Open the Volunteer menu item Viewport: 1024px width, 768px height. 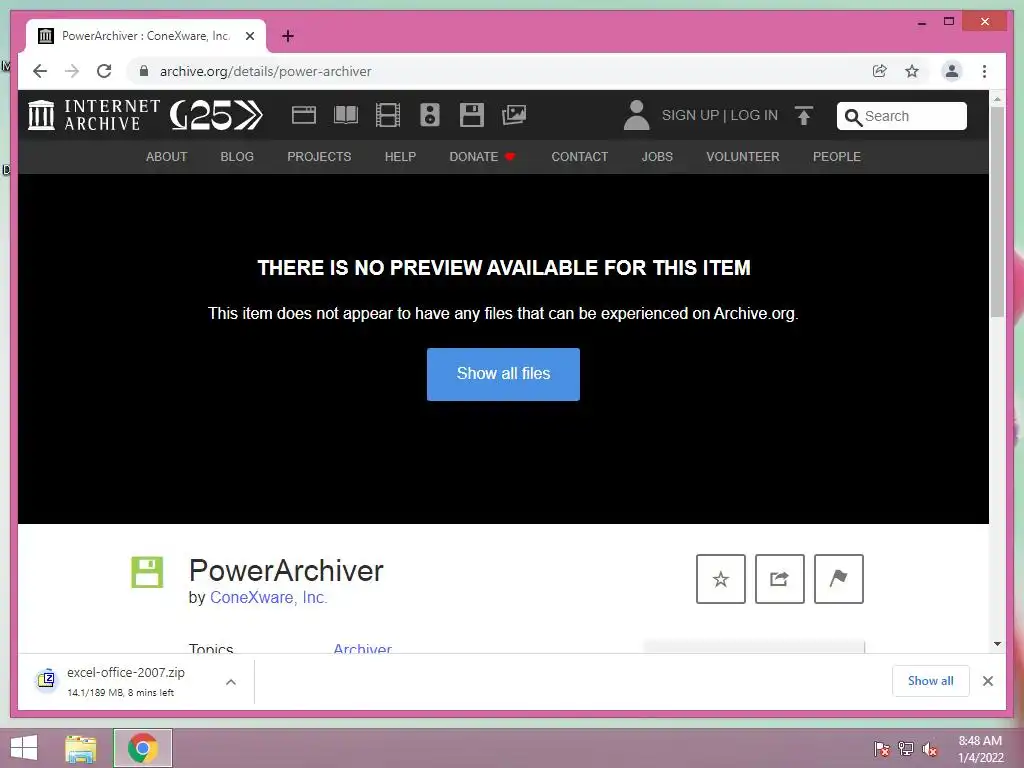point(743,157)
